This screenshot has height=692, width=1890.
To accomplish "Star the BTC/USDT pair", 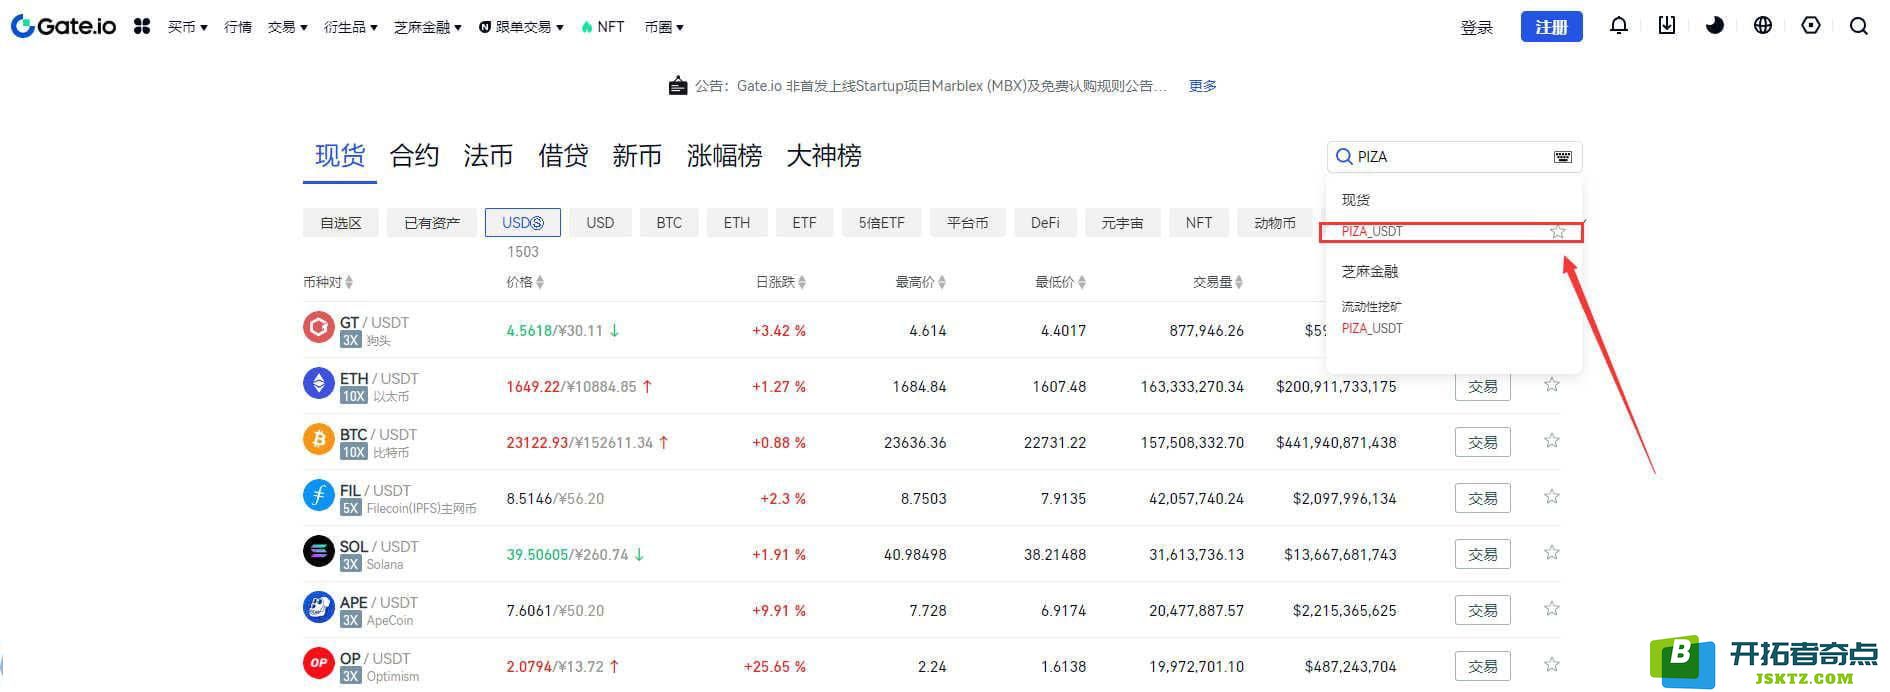I will pyautogui.click(x=1552, y=441).
